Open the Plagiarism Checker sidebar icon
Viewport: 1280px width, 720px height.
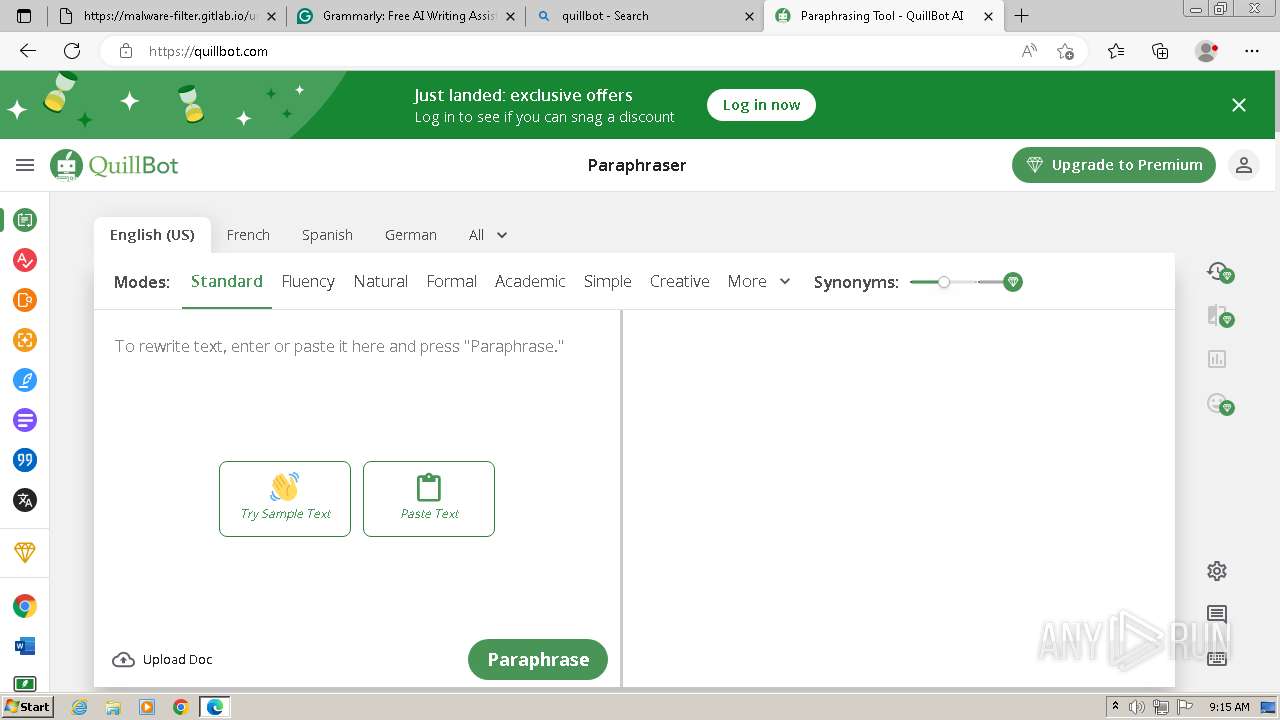click(x=25, y=300)
